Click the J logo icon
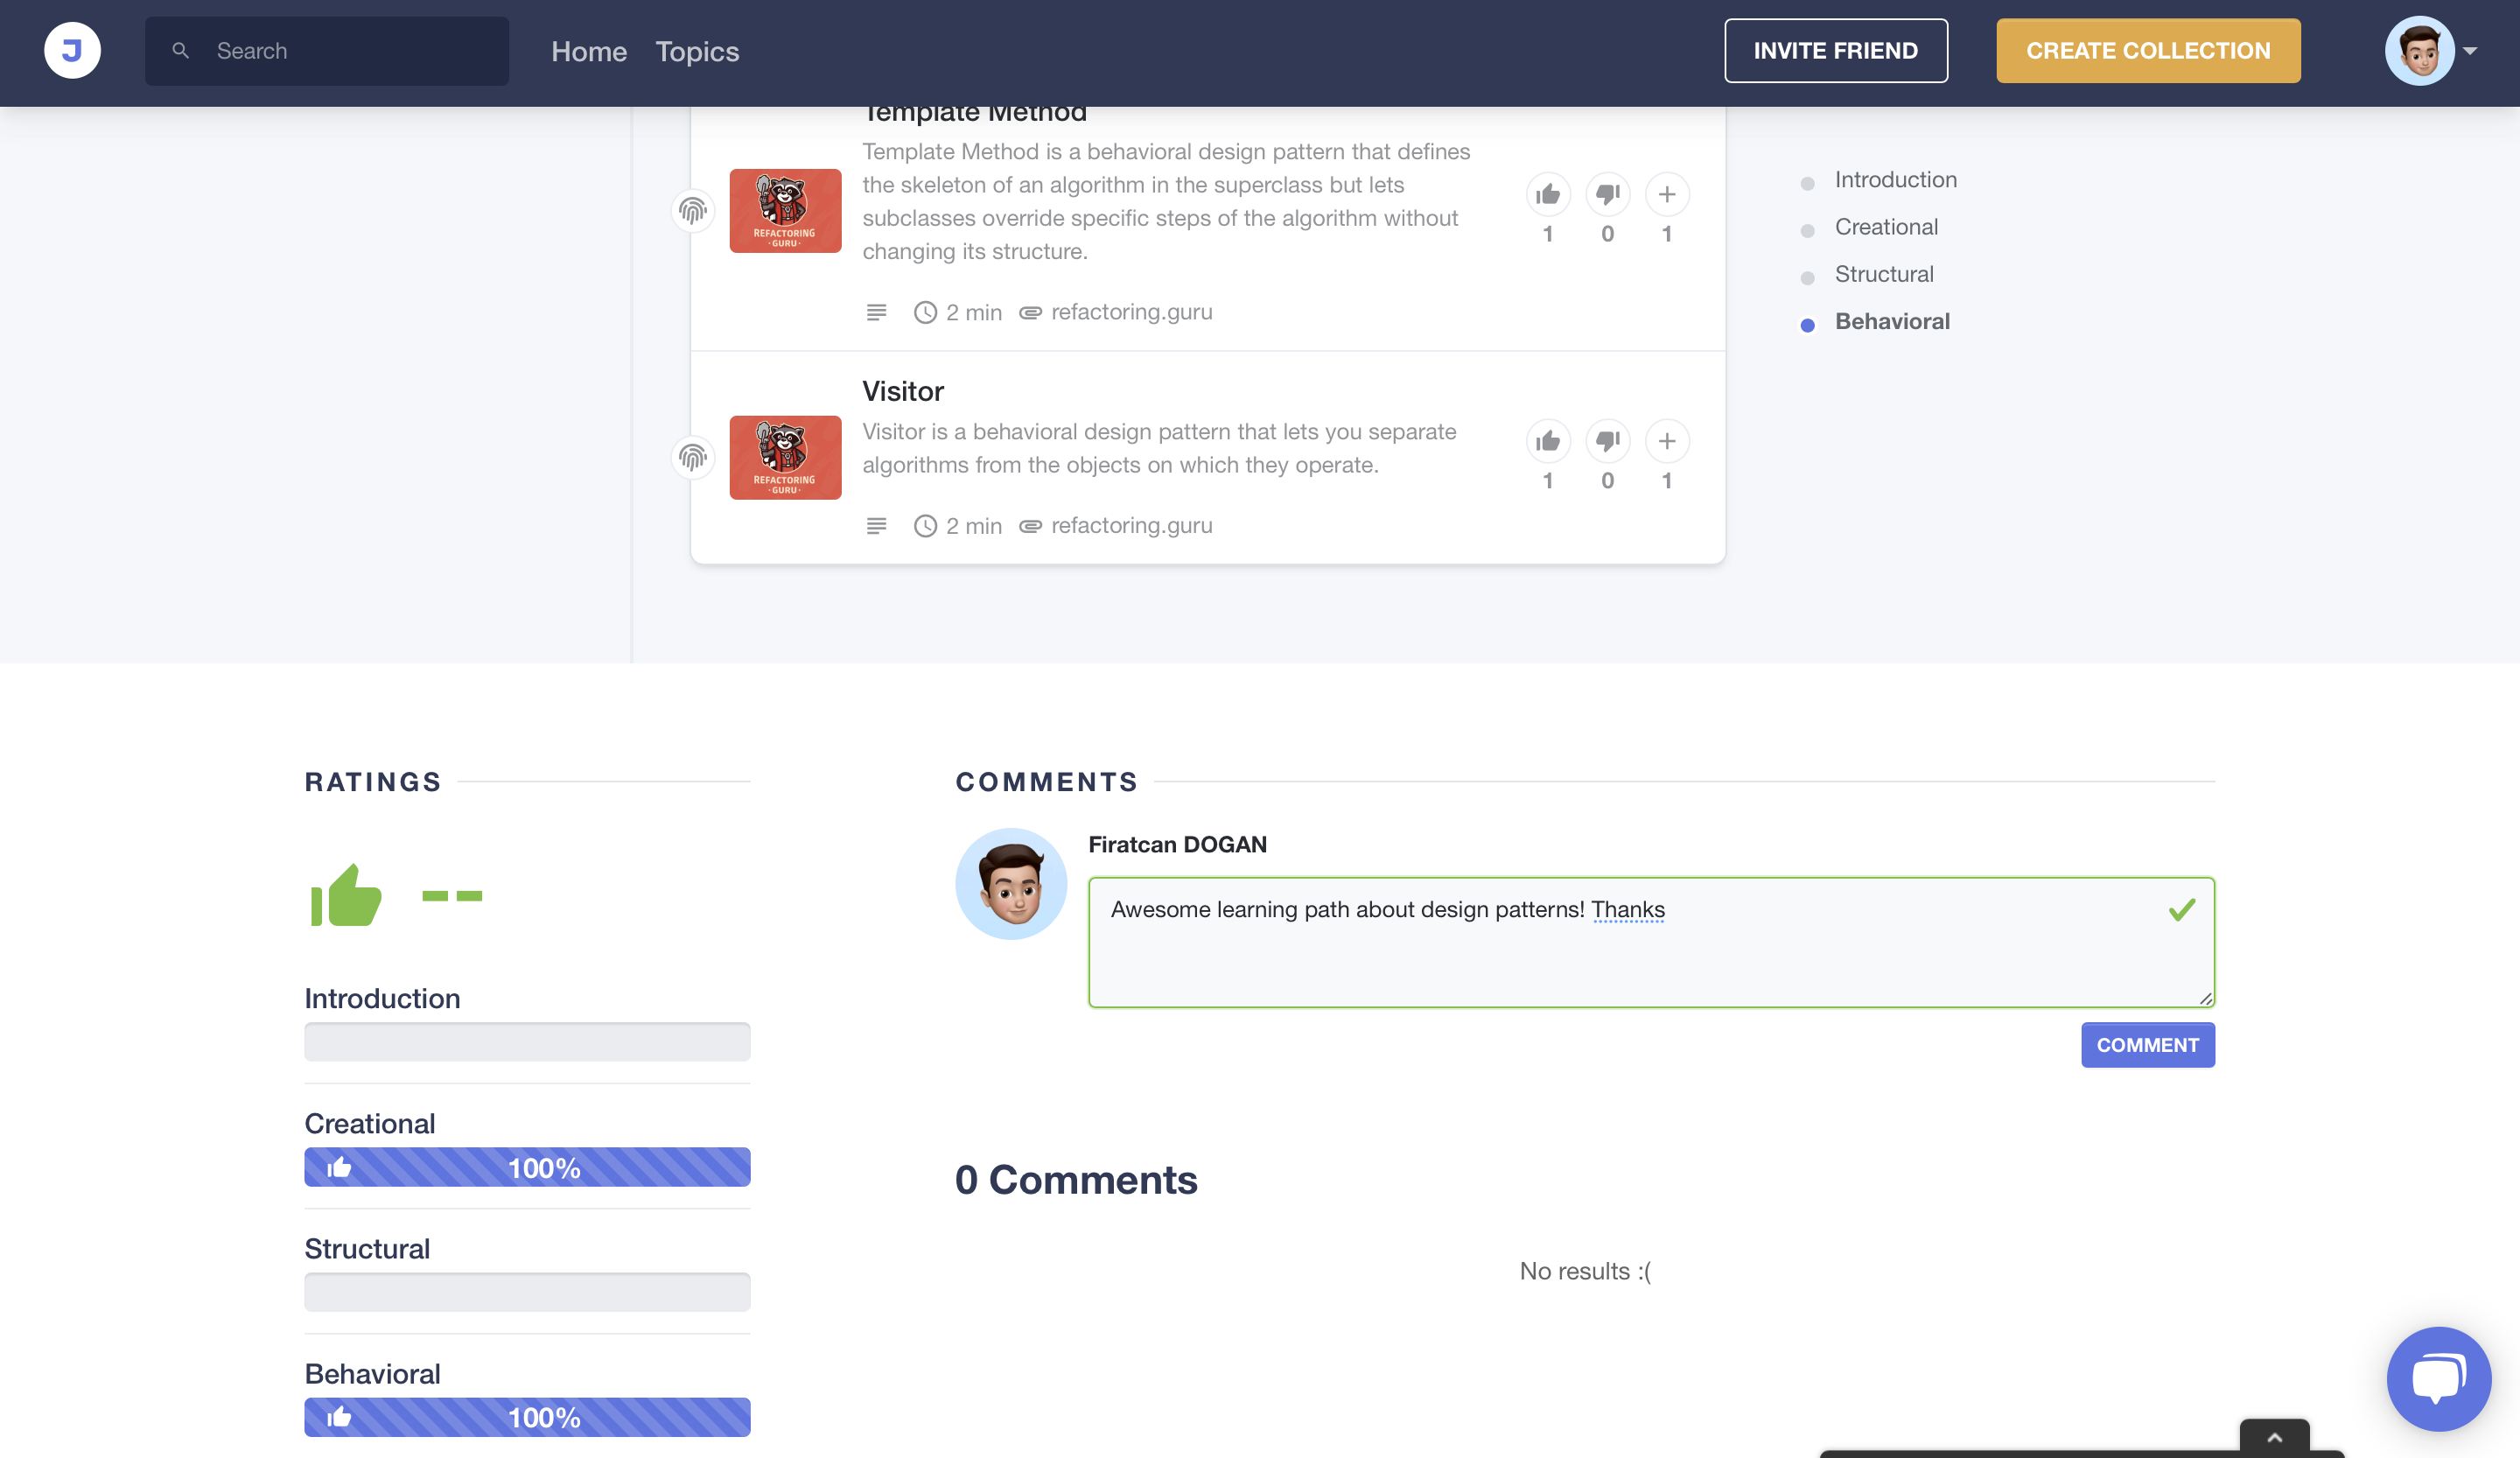The width and height of the screenshot is (2520, 1458). (x=72, y=50)
